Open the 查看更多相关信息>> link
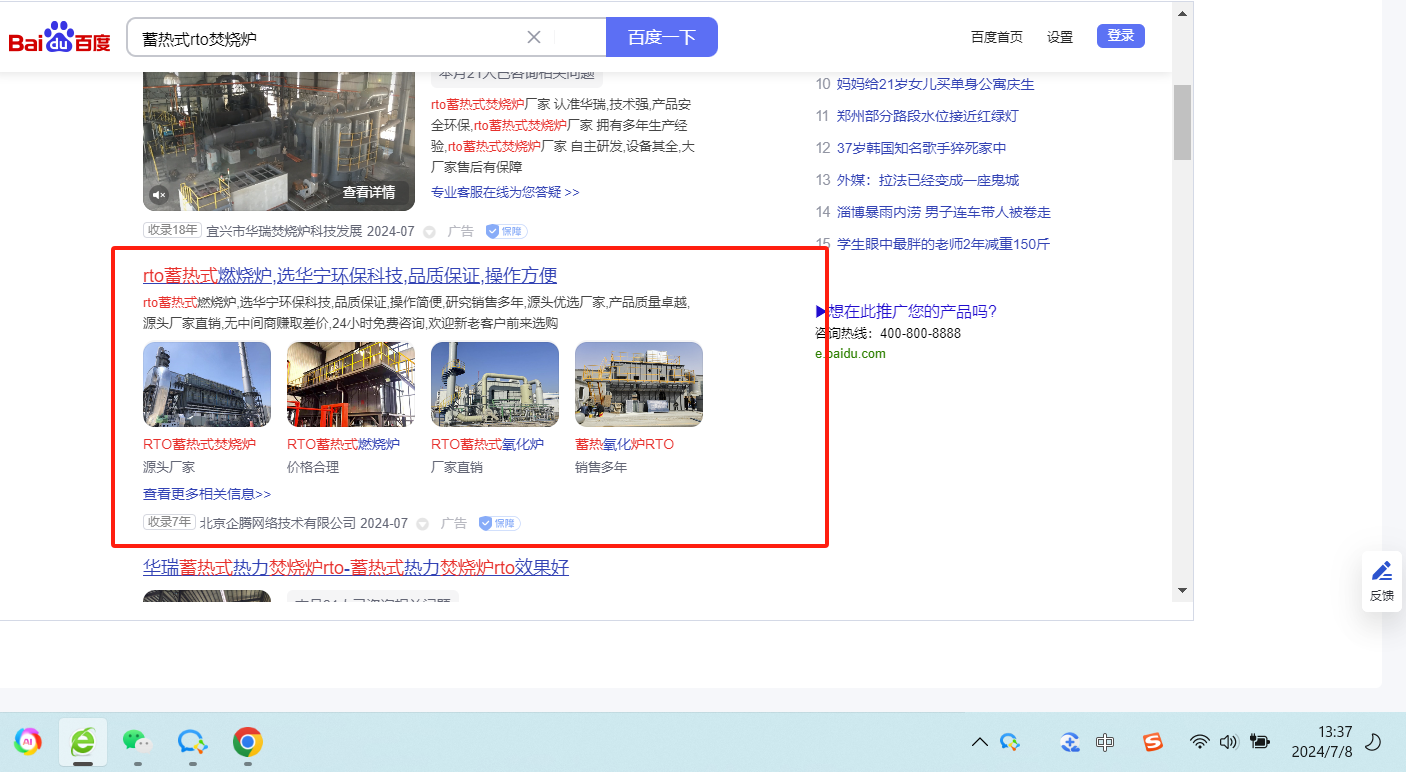The image size is (1406, 772). click(207, 494)
